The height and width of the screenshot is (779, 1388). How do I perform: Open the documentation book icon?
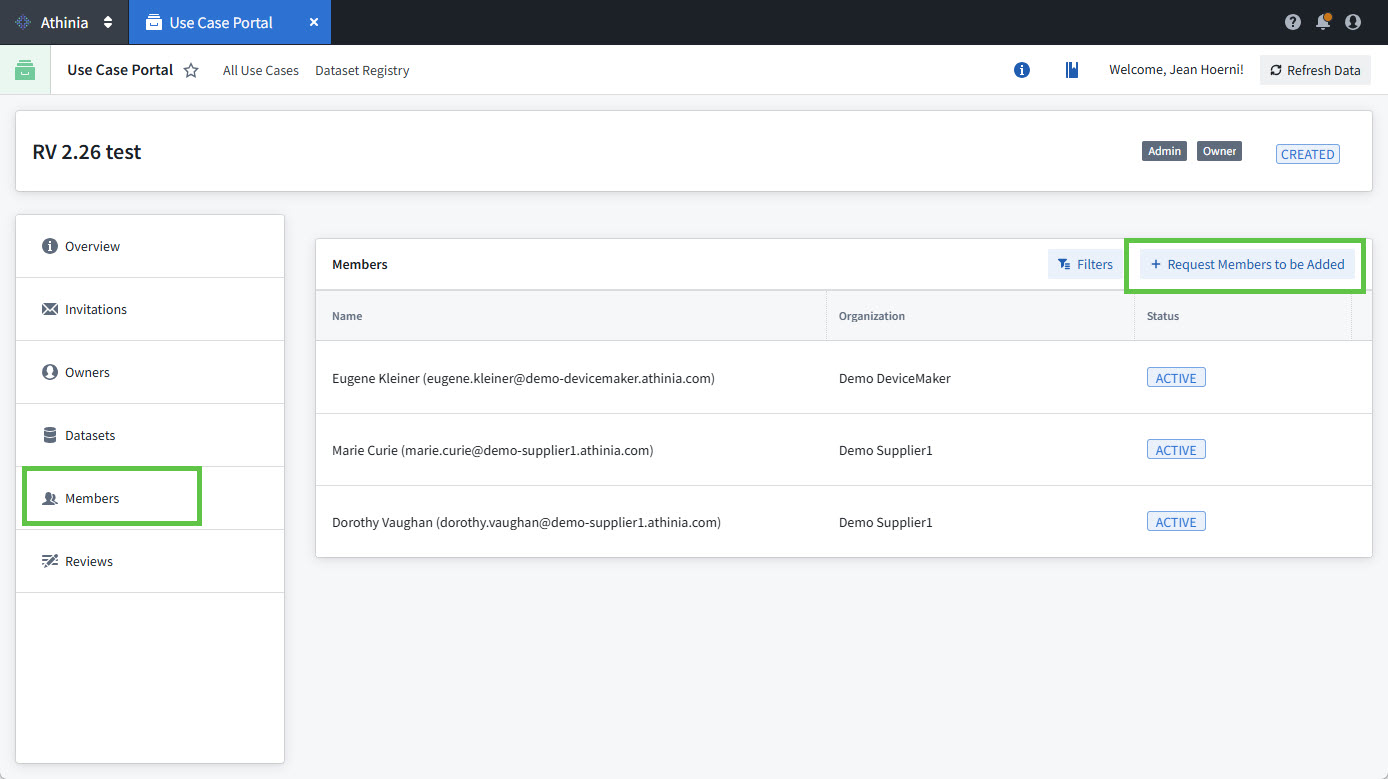pos(1072,70)
